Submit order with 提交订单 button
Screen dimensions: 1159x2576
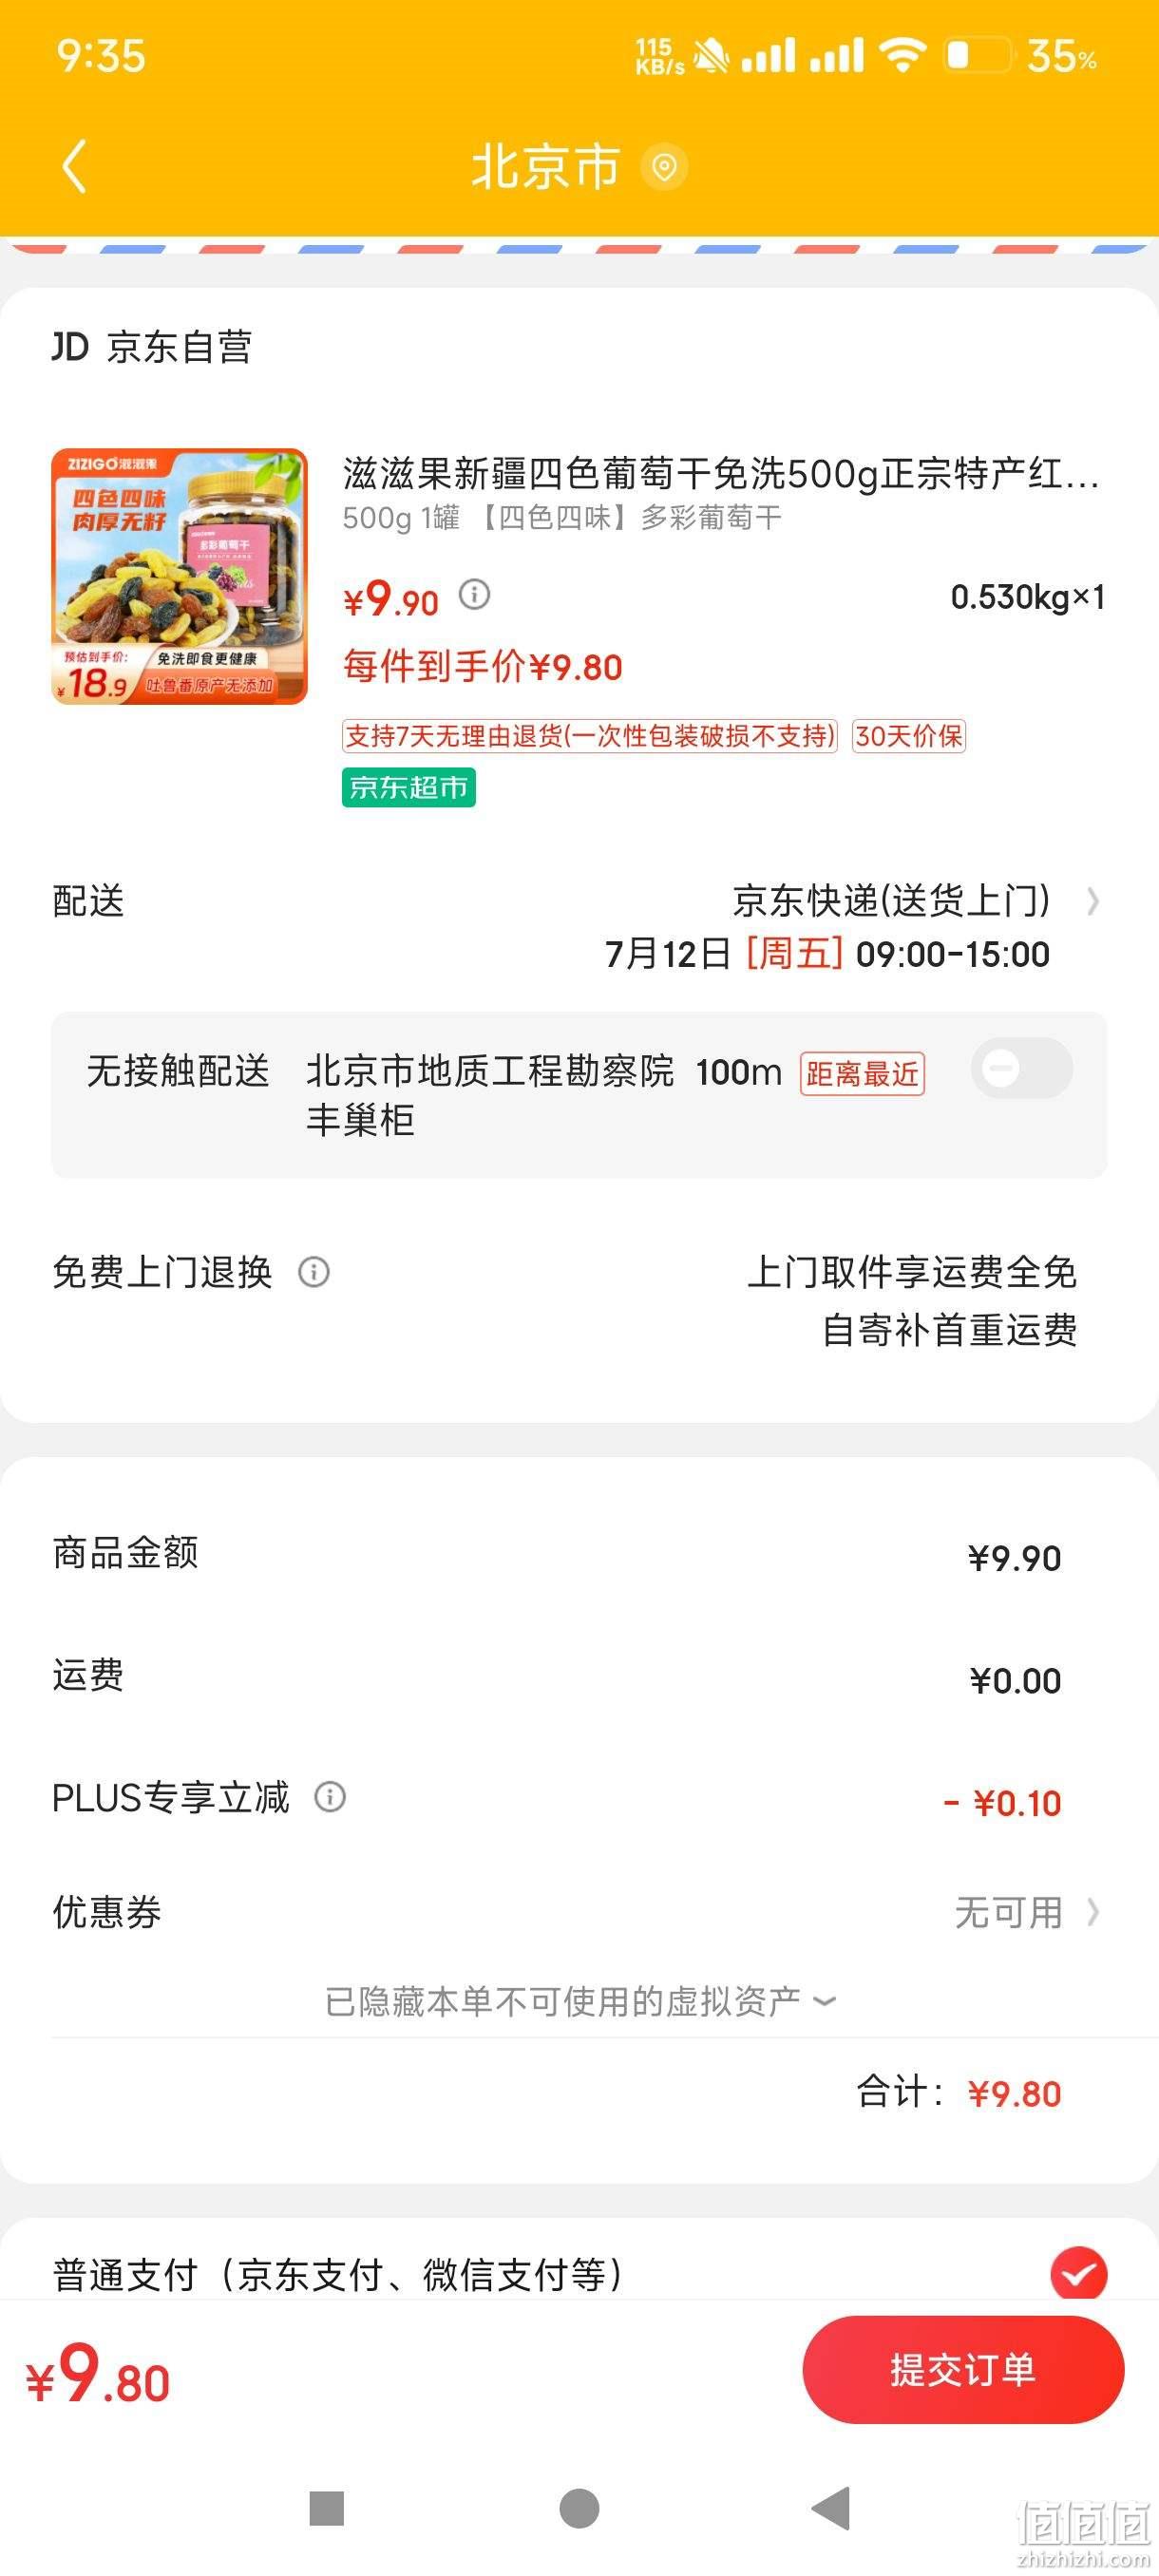pos(963,2369)
